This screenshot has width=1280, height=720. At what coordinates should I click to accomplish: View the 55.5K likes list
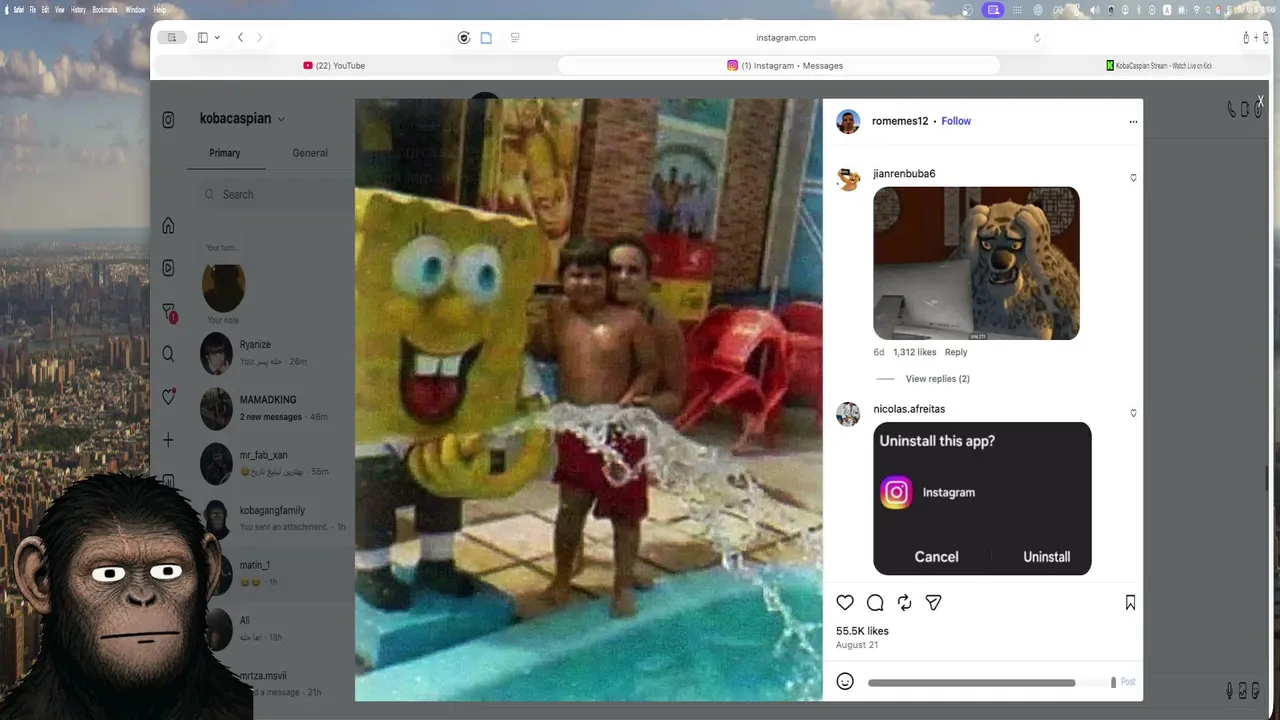point(862,631)
